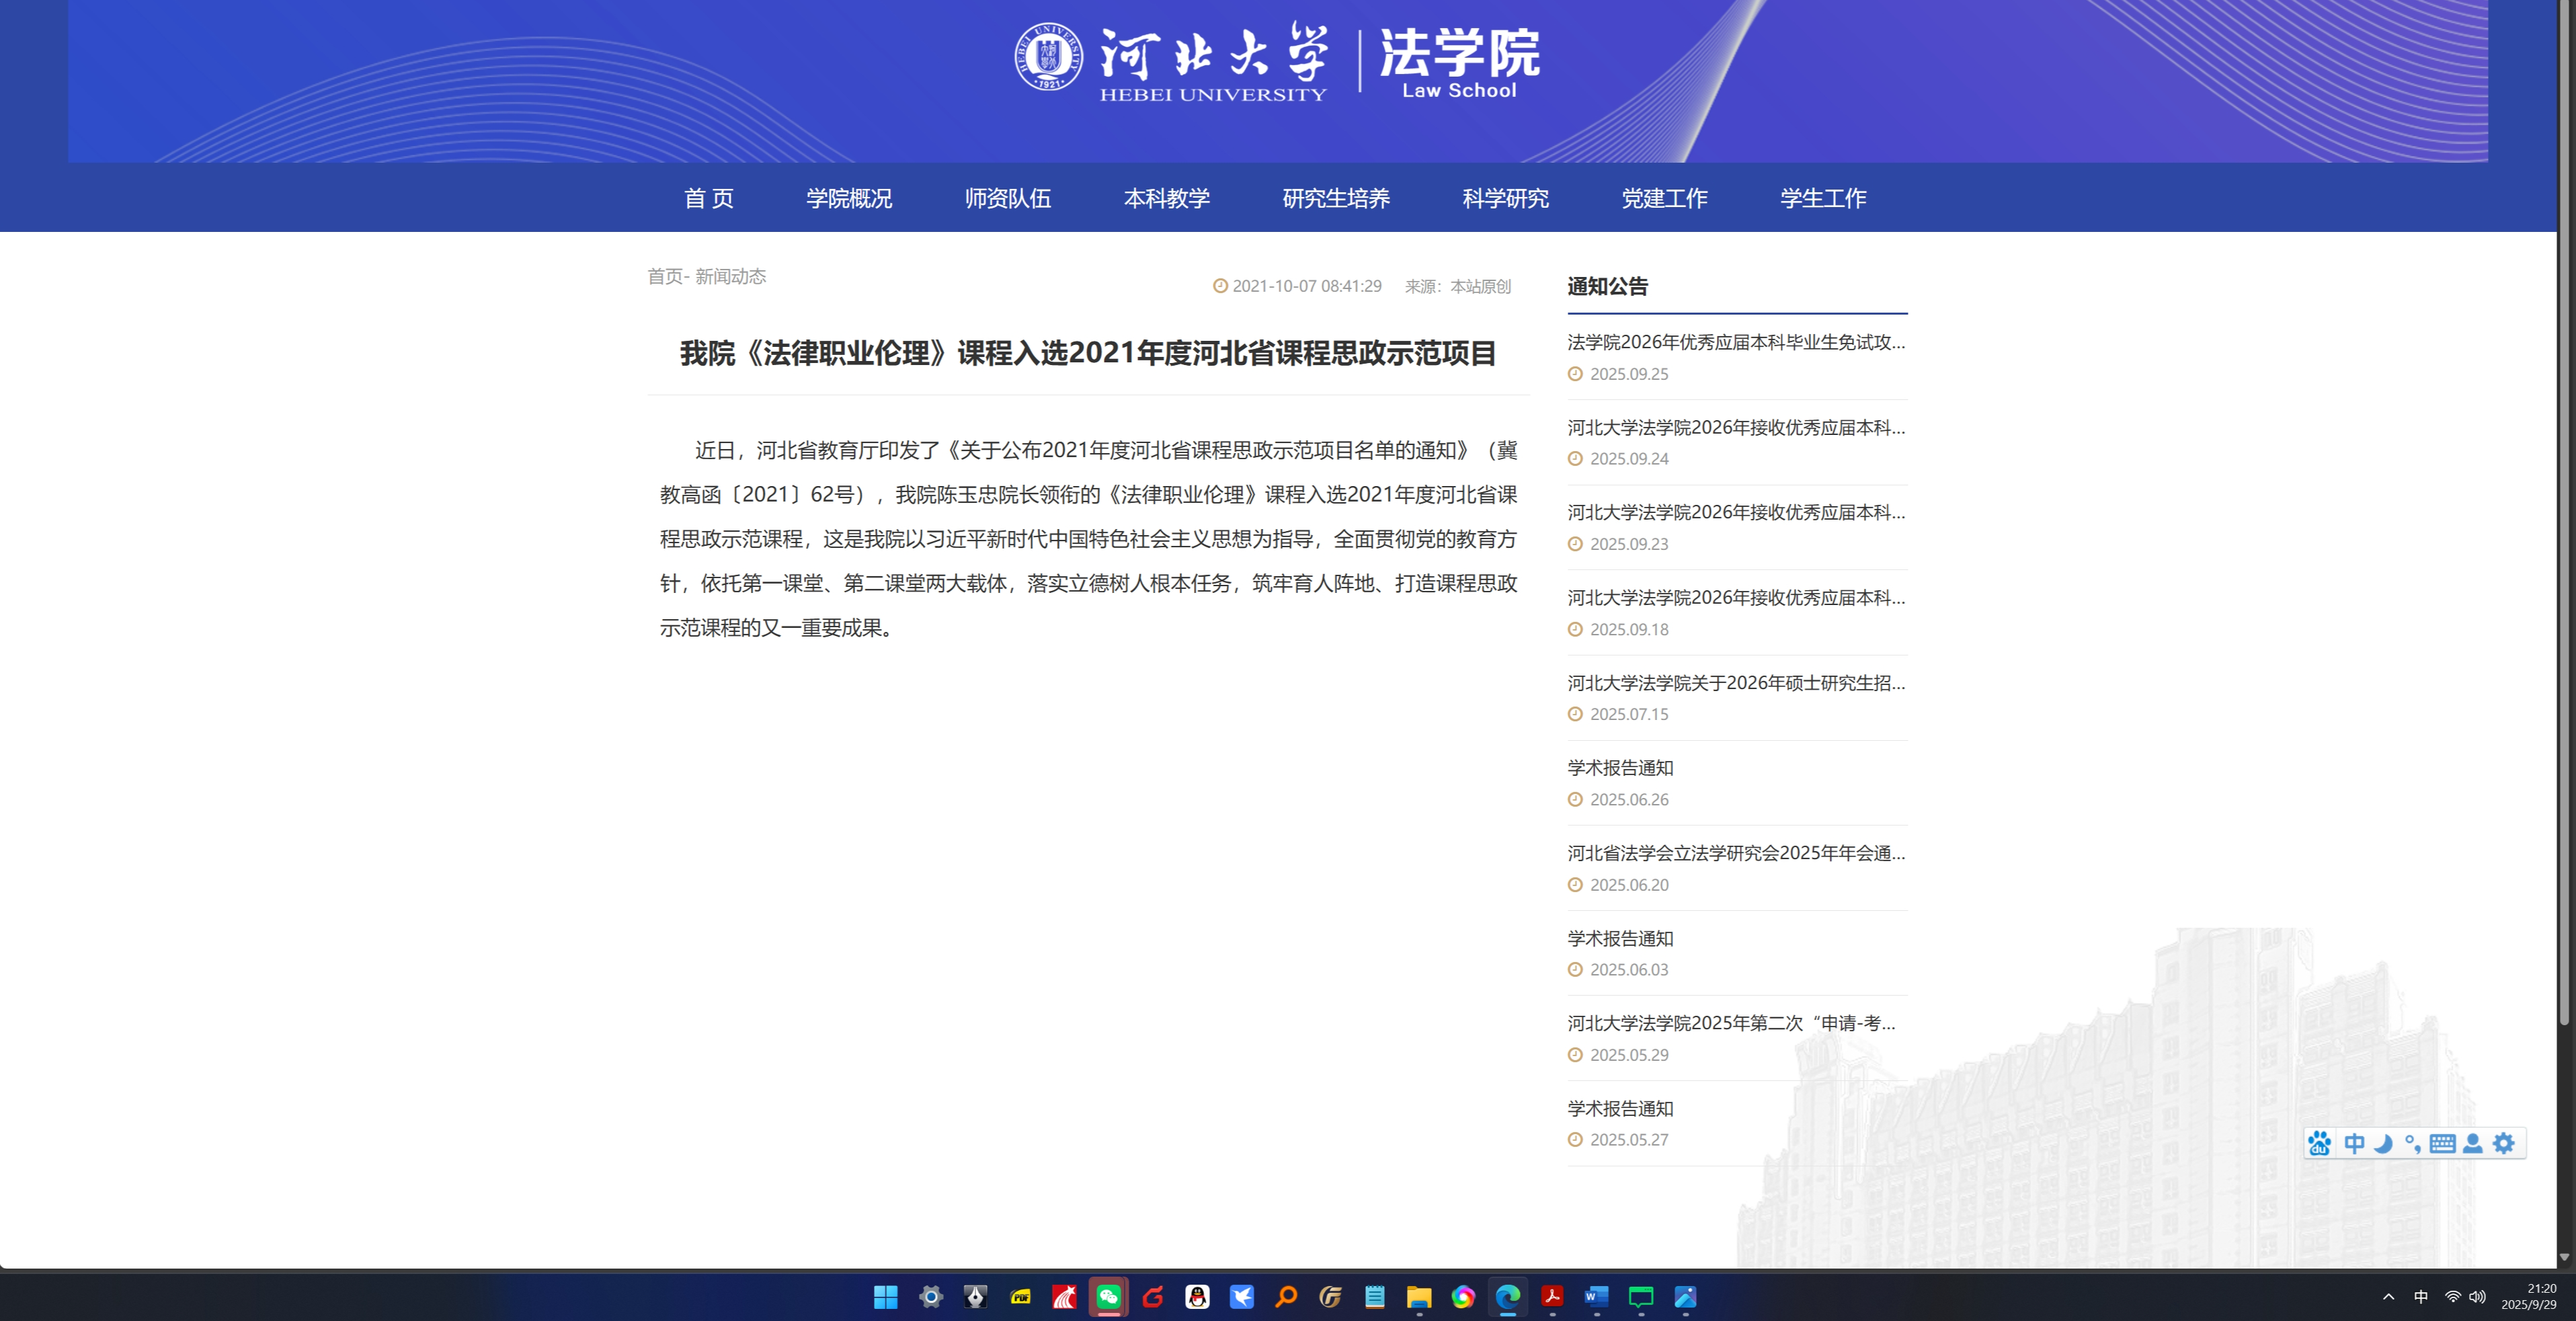The image size is (2576, 1321).
Task: Open the 学院概况 navigation menu
Action: point(849,198)
